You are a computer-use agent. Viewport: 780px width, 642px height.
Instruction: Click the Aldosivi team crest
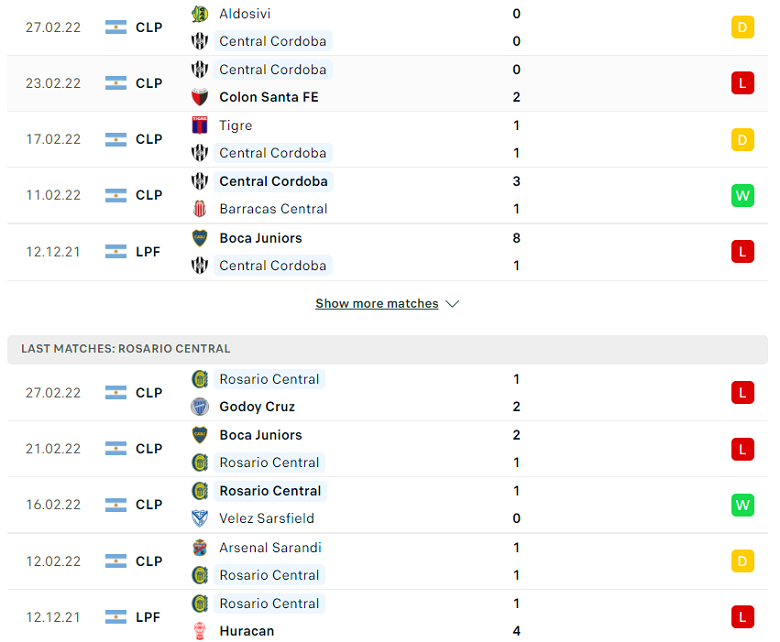(199, 14)
